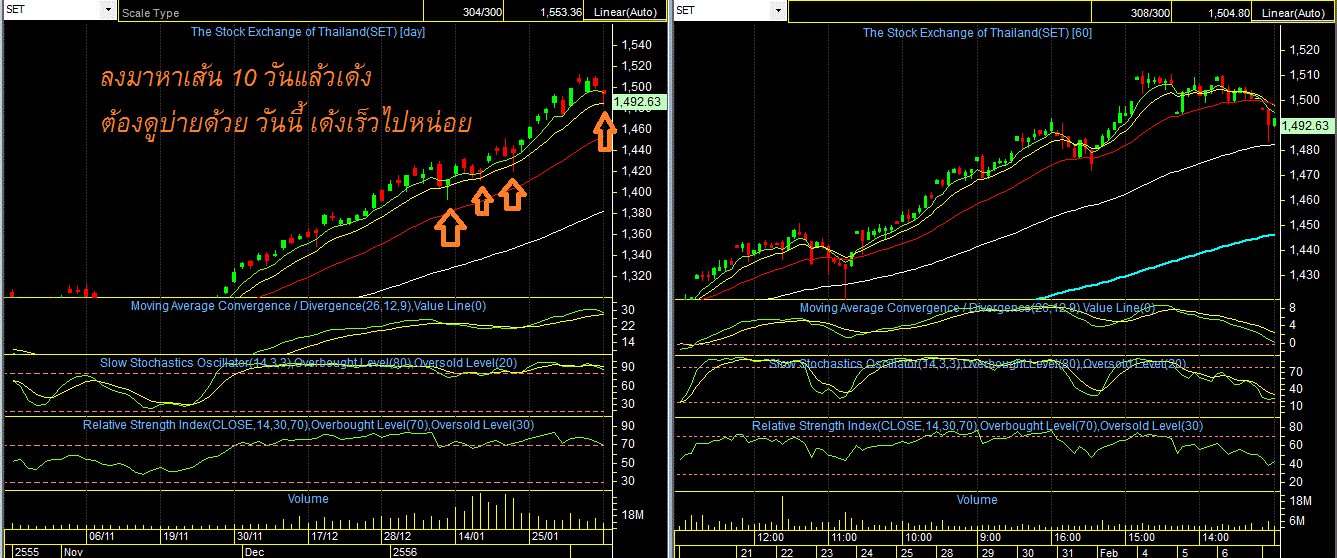This screenshot has width=1337, height=558.
Task: Click Relative Strength Index title on 60-minute chart
Action: click(x=977, y=426)
